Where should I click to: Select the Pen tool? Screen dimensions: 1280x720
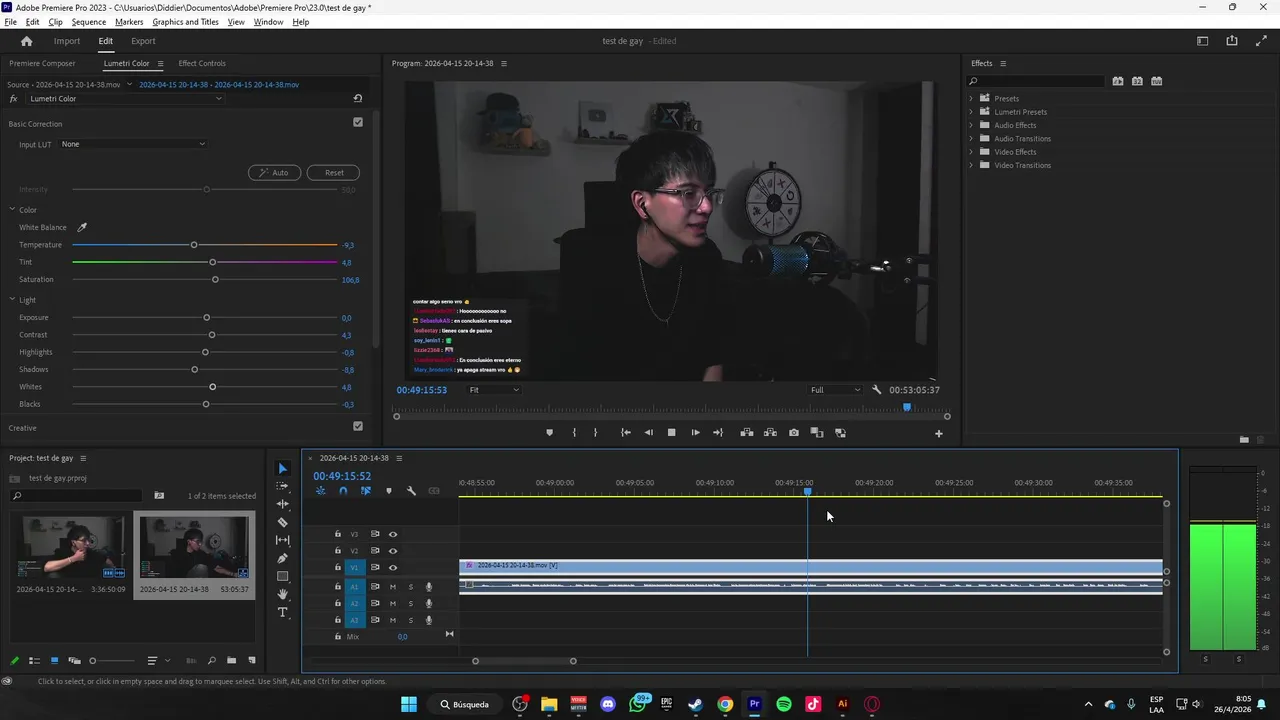point(282,558)
